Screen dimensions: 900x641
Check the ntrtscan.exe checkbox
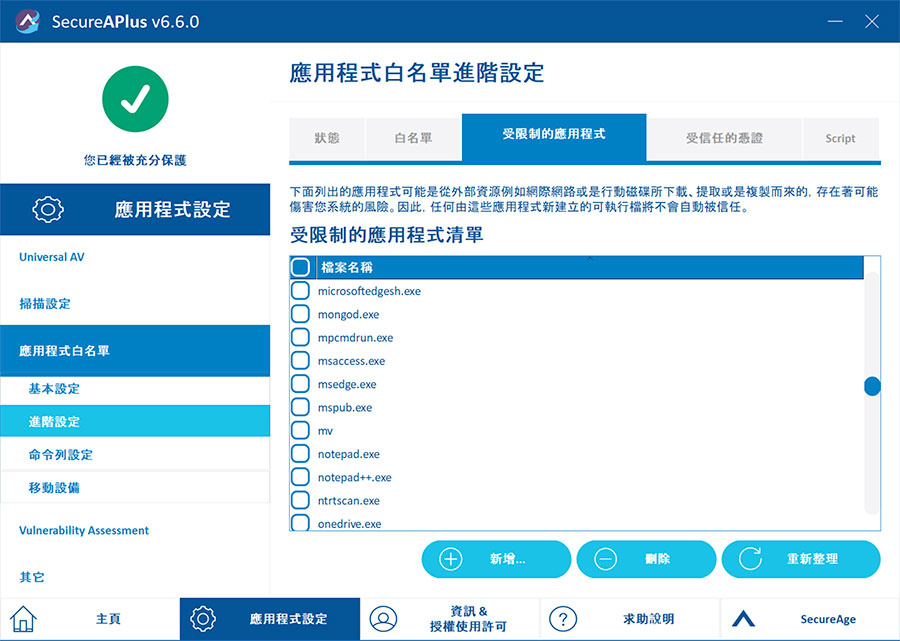click(x=300, y=500)
